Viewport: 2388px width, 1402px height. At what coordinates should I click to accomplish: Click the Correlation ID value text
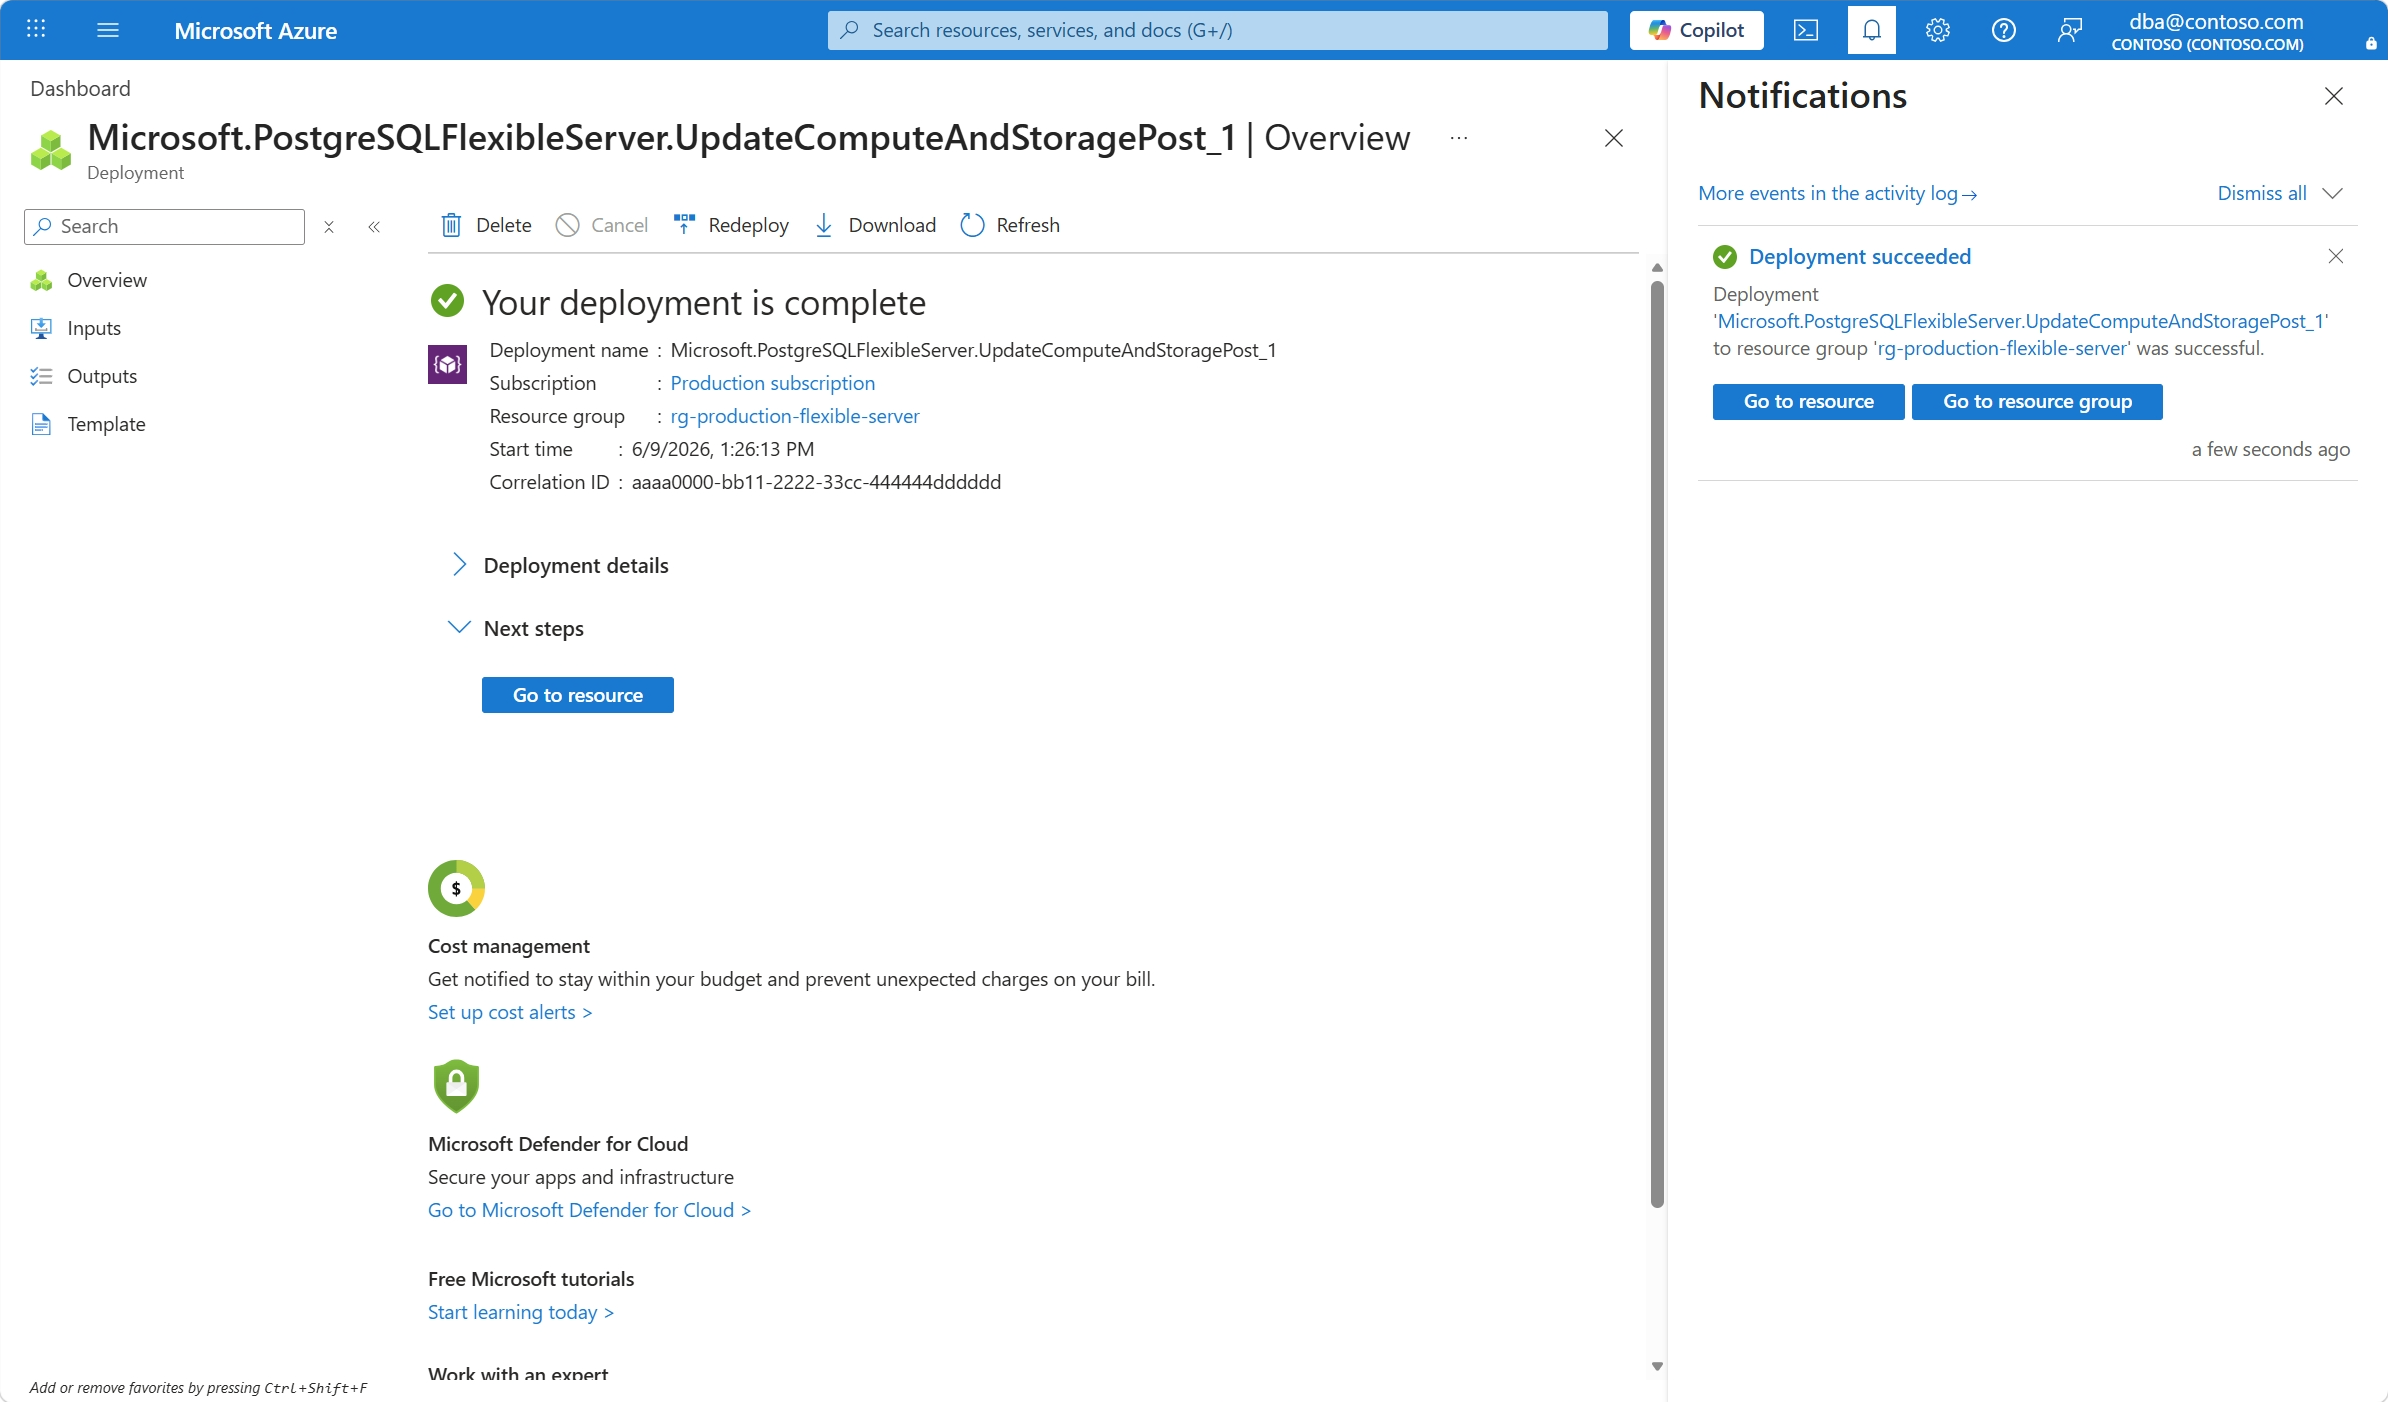(816, 482)
